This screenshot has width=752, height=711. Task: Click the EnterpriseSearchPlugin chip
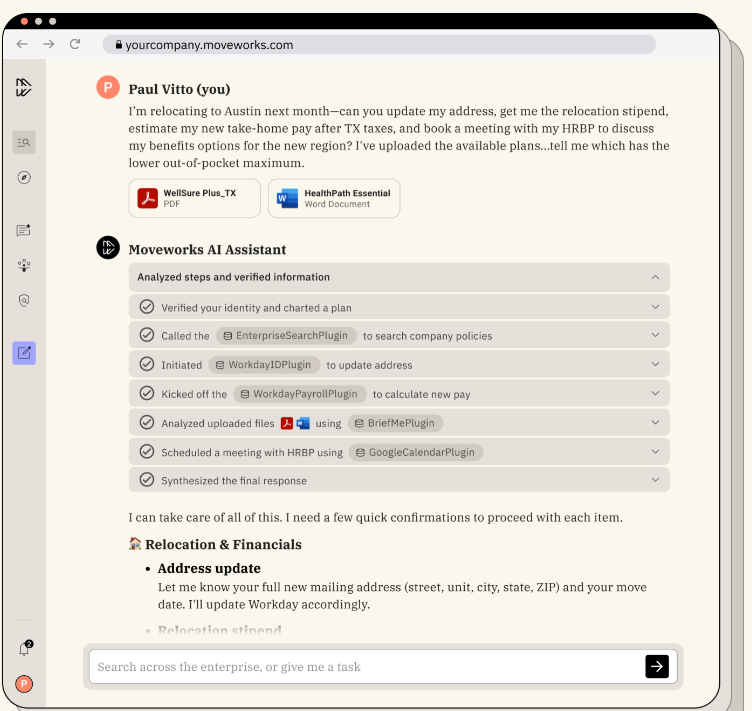[286, 336]
